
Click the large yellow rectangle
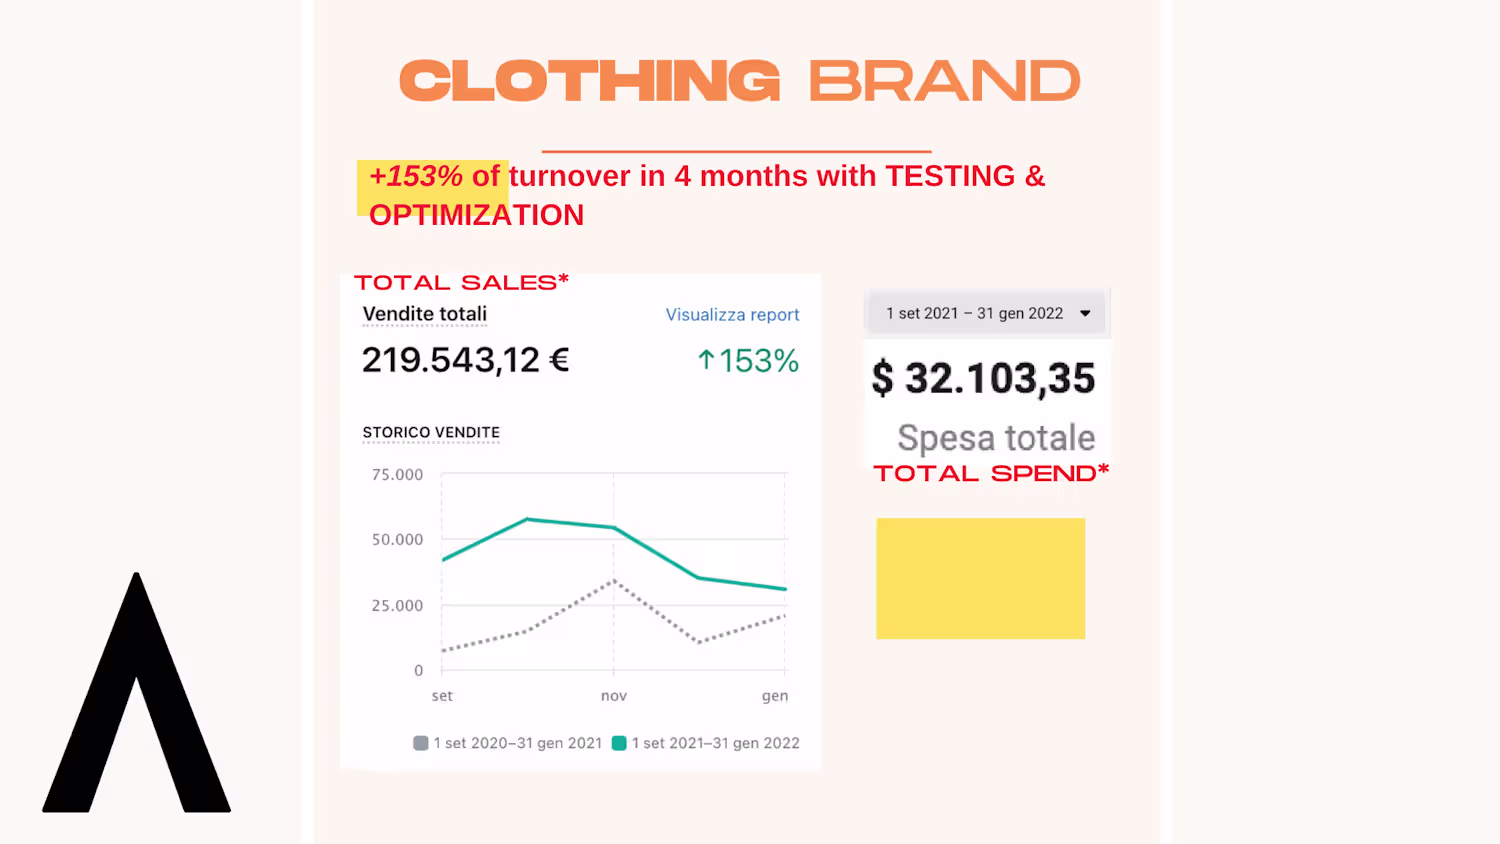(x=980, y=578)
